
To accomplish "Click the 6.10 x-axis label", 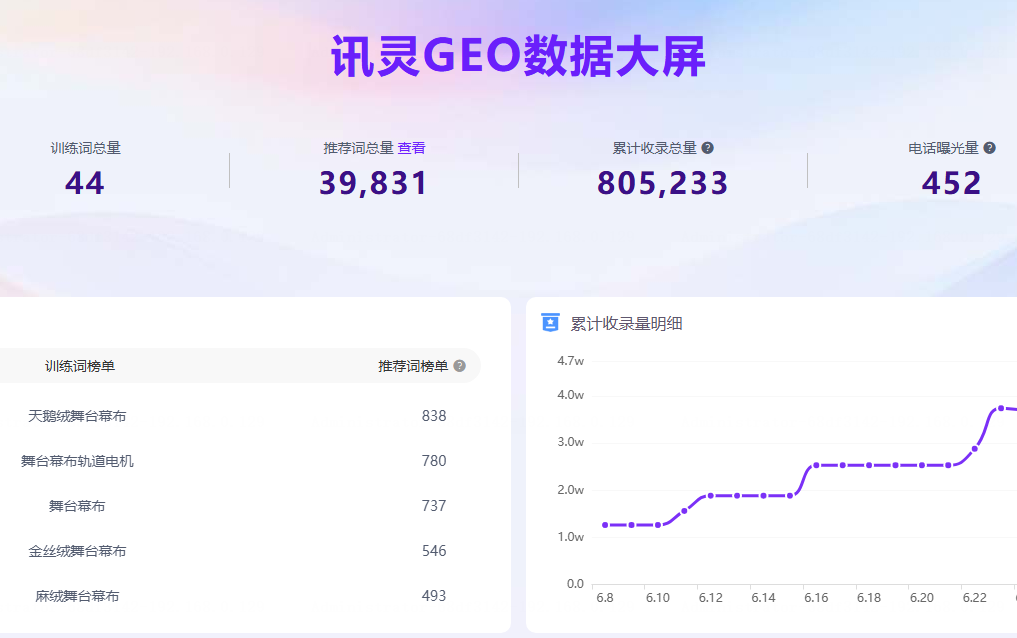I will click(658, 598).
